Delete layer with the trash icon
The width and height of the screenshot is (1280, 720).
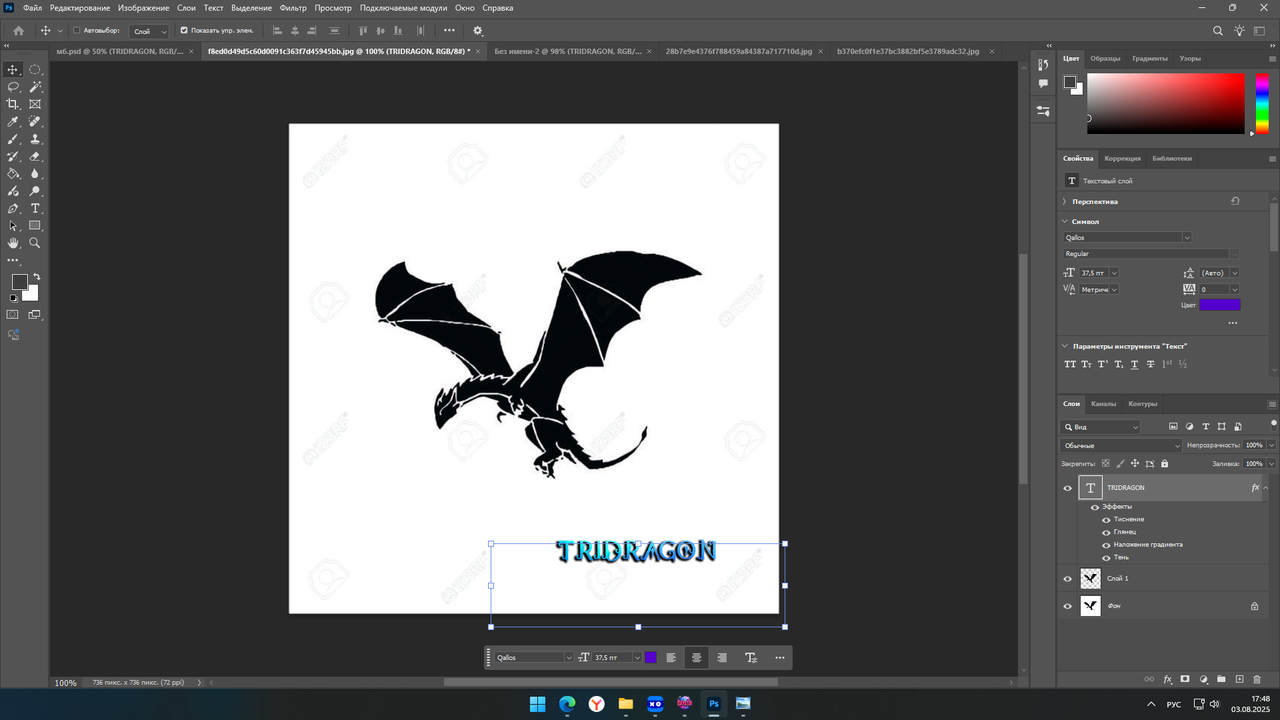pyautogui.click(x=1258, y=680)
